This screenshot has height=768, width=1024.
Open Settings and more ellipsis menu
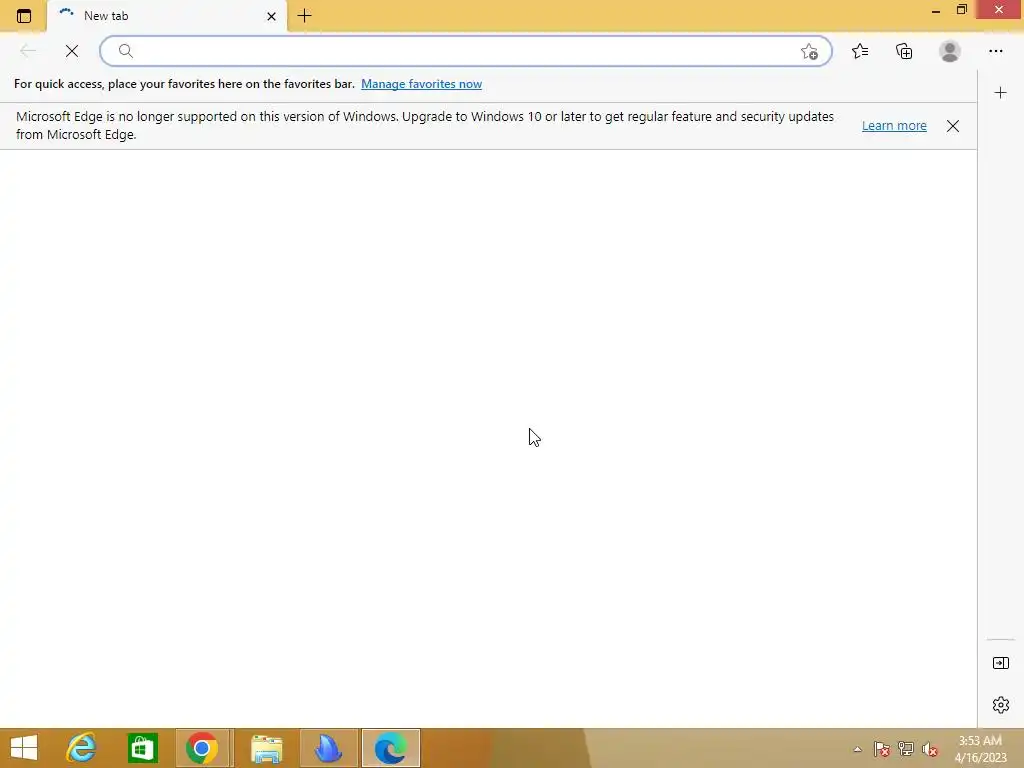pyautogui.click(x=995, y=51)
